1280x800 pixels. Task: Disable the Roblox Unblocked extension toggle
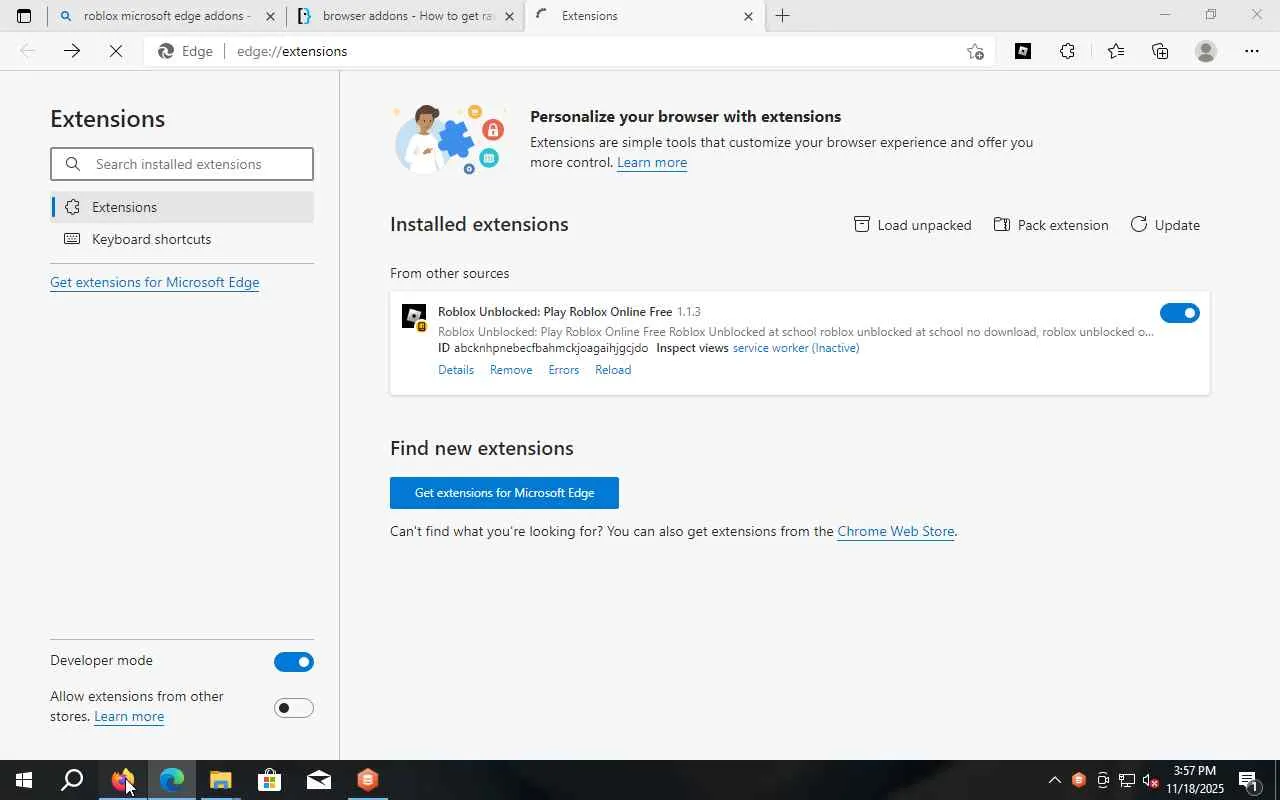pyautogui.click(x=1179, y=313)
